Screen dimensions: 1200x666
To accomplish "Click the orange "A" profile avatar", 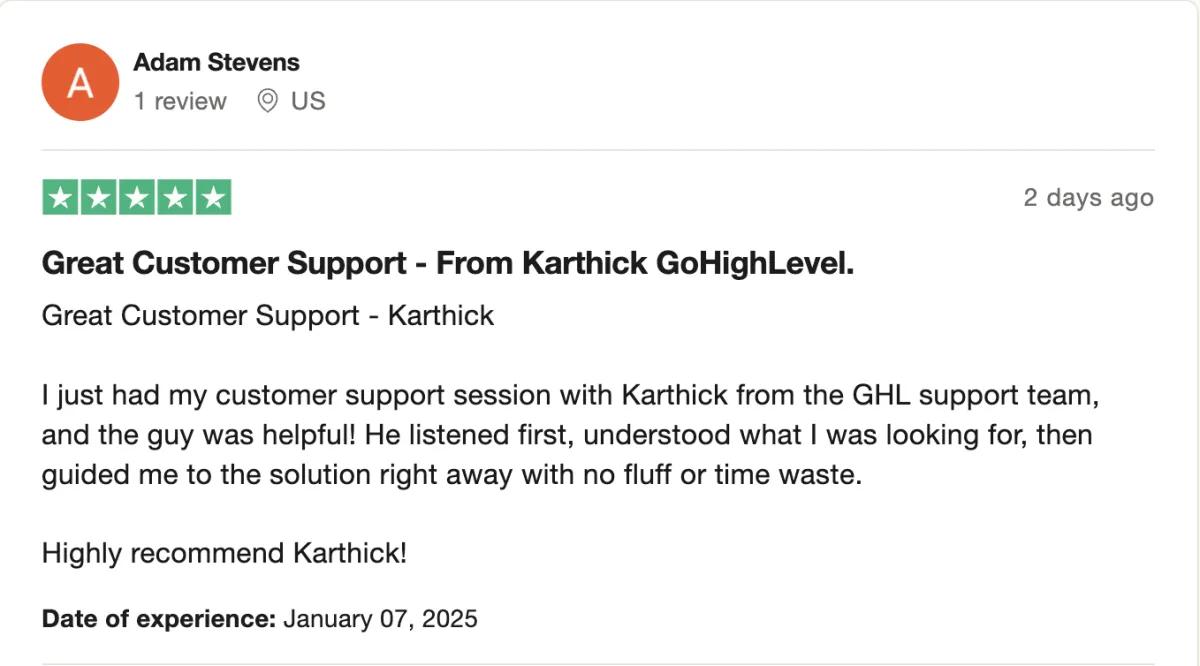I will tap(80, 82).
